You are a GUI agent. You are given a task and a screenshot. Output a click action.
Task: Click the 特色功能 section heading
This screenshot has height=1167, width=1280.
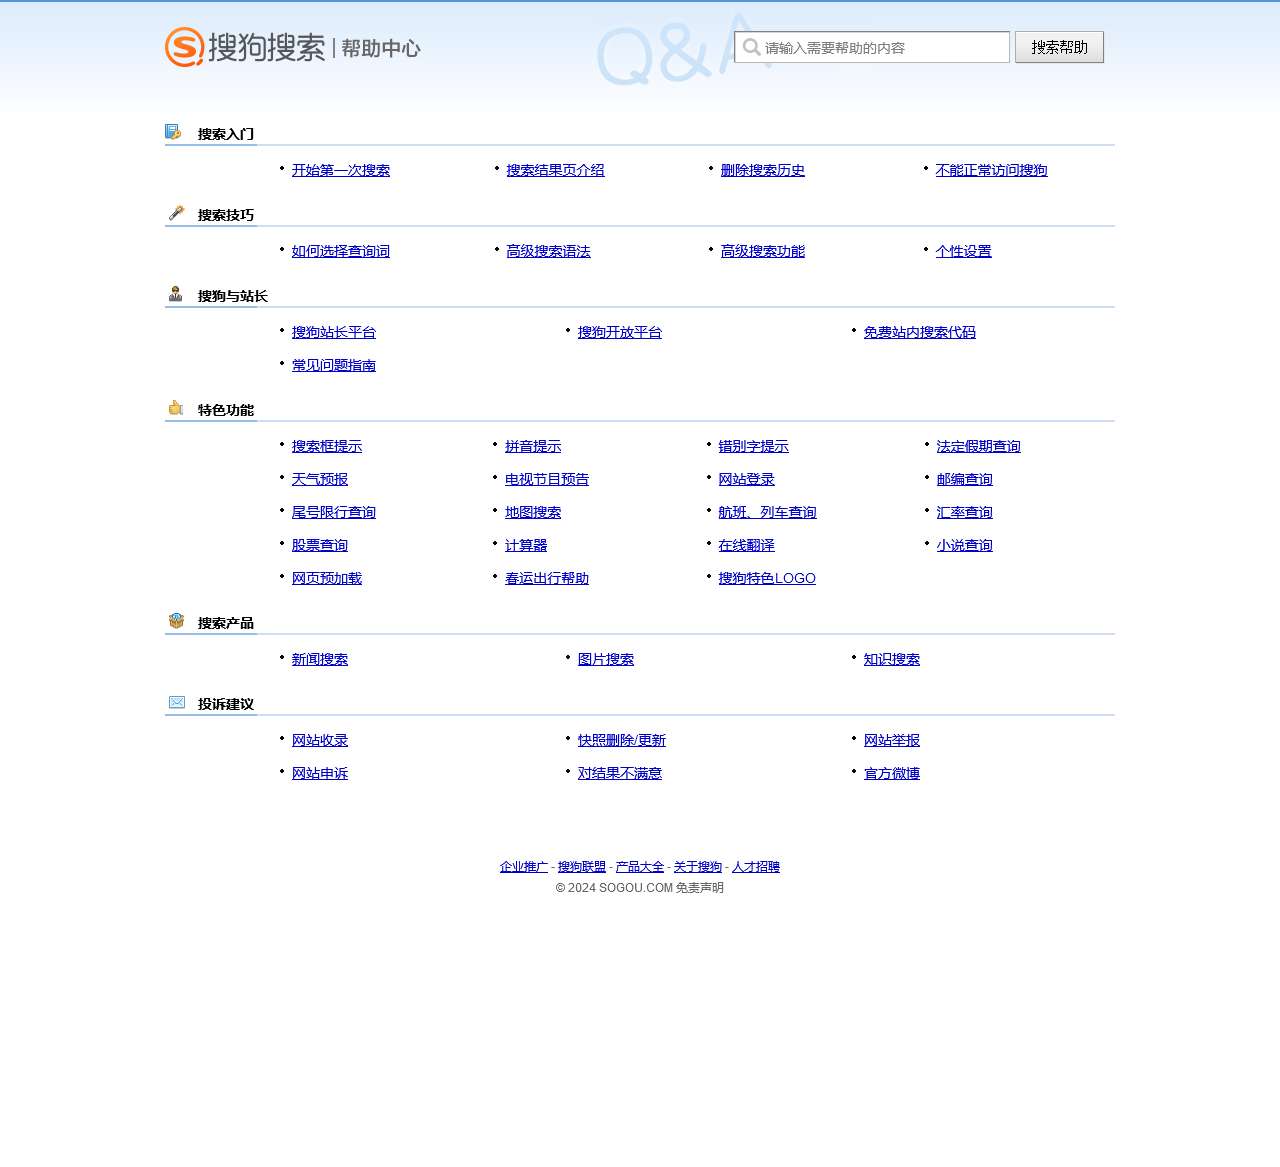(226, 410)
